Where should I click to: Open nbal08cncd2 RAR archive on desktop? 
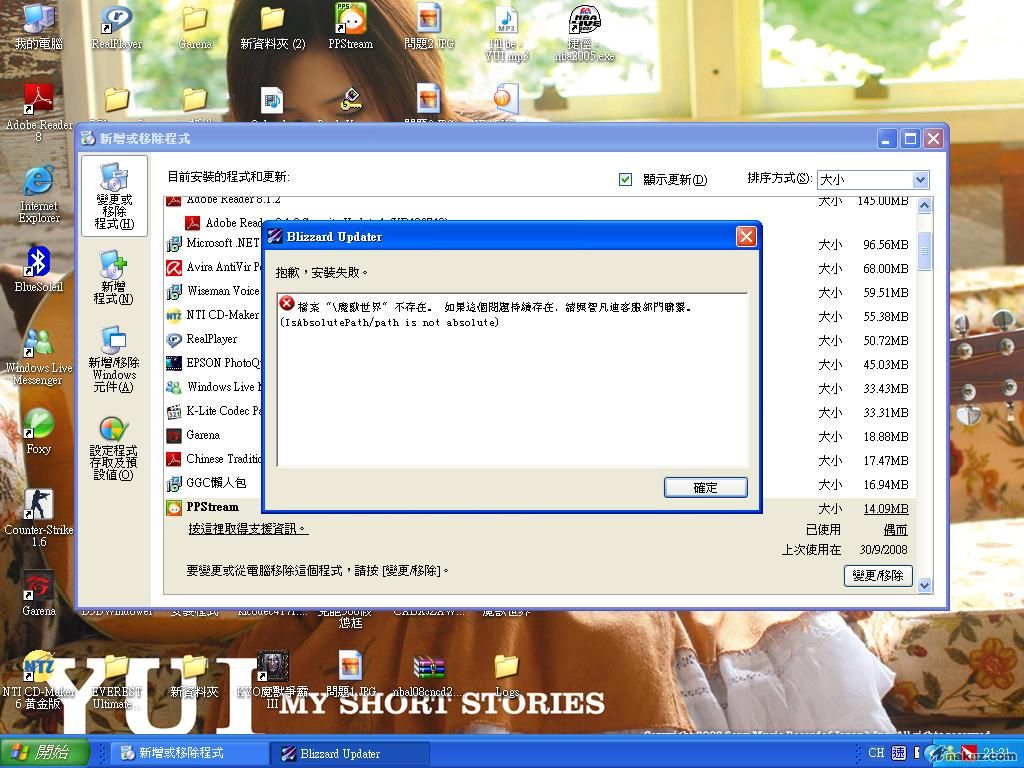pos(429,675)
